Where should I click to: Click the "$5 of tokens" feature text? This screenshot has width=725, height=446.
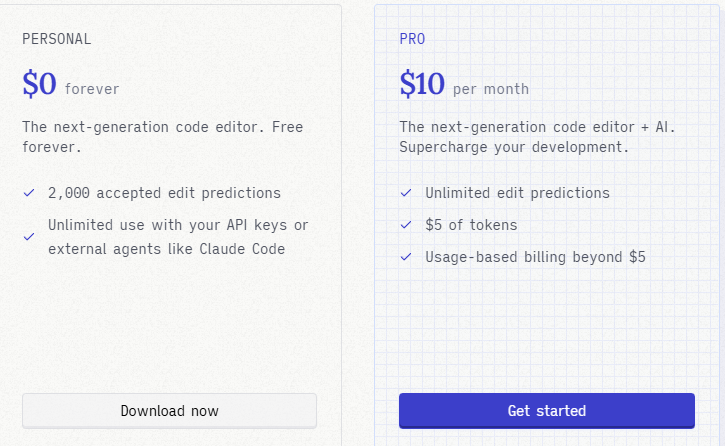(x=471, y=225)
